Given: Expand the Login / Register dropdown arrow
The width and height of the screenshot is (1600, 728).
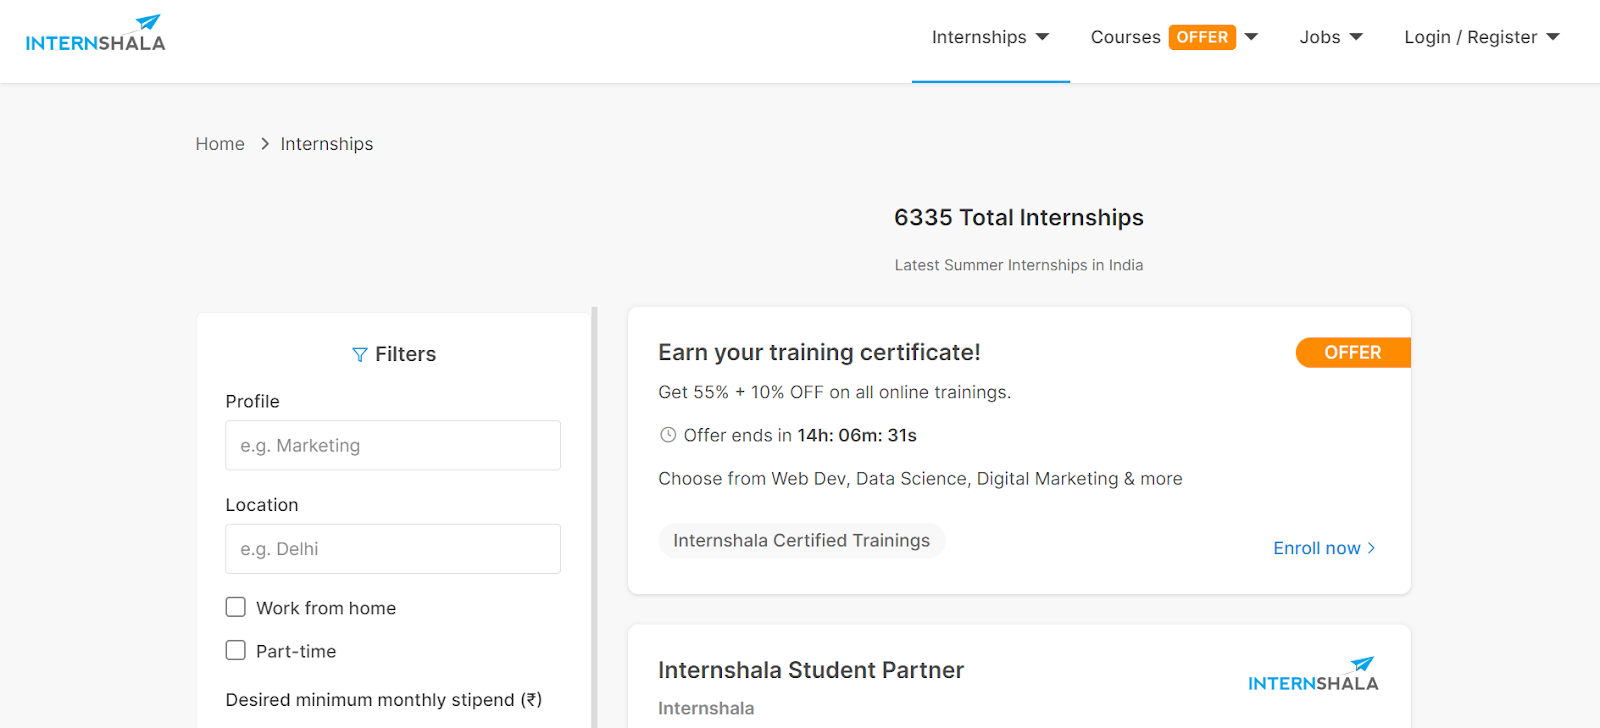Looking at the screenshot, I should 1553,37.
